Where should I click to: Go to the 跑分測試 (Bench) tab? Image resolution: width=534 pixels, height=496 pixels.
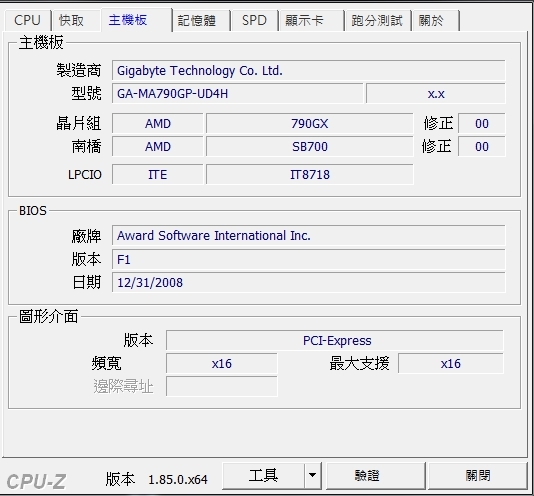tap(377, 20)
